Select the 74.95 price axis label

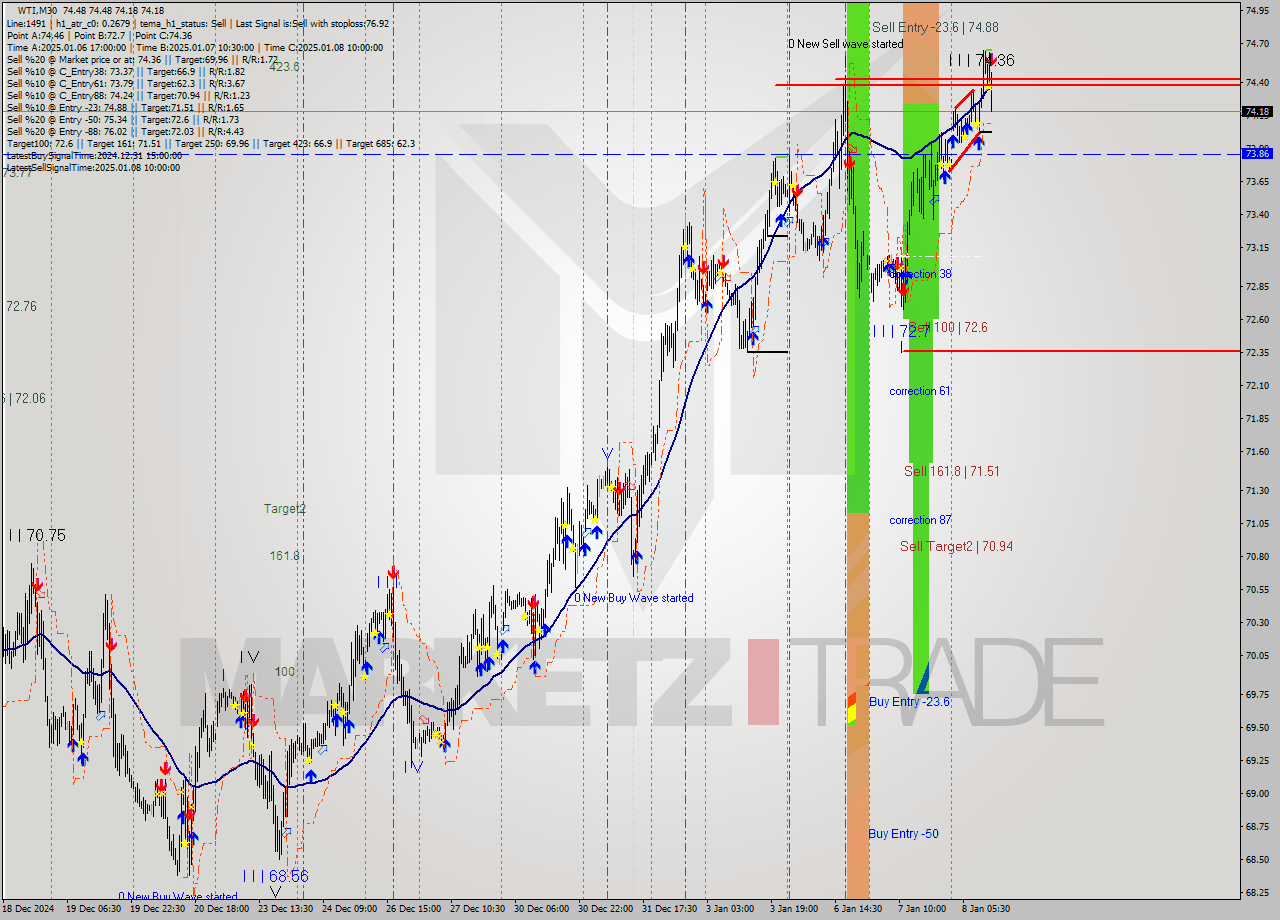[x=1257, y=11]
